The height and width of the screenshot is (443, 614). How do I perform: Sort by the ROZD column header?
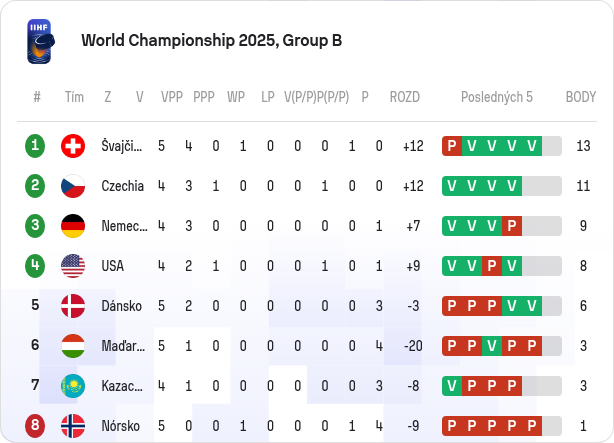coord(405,97)
